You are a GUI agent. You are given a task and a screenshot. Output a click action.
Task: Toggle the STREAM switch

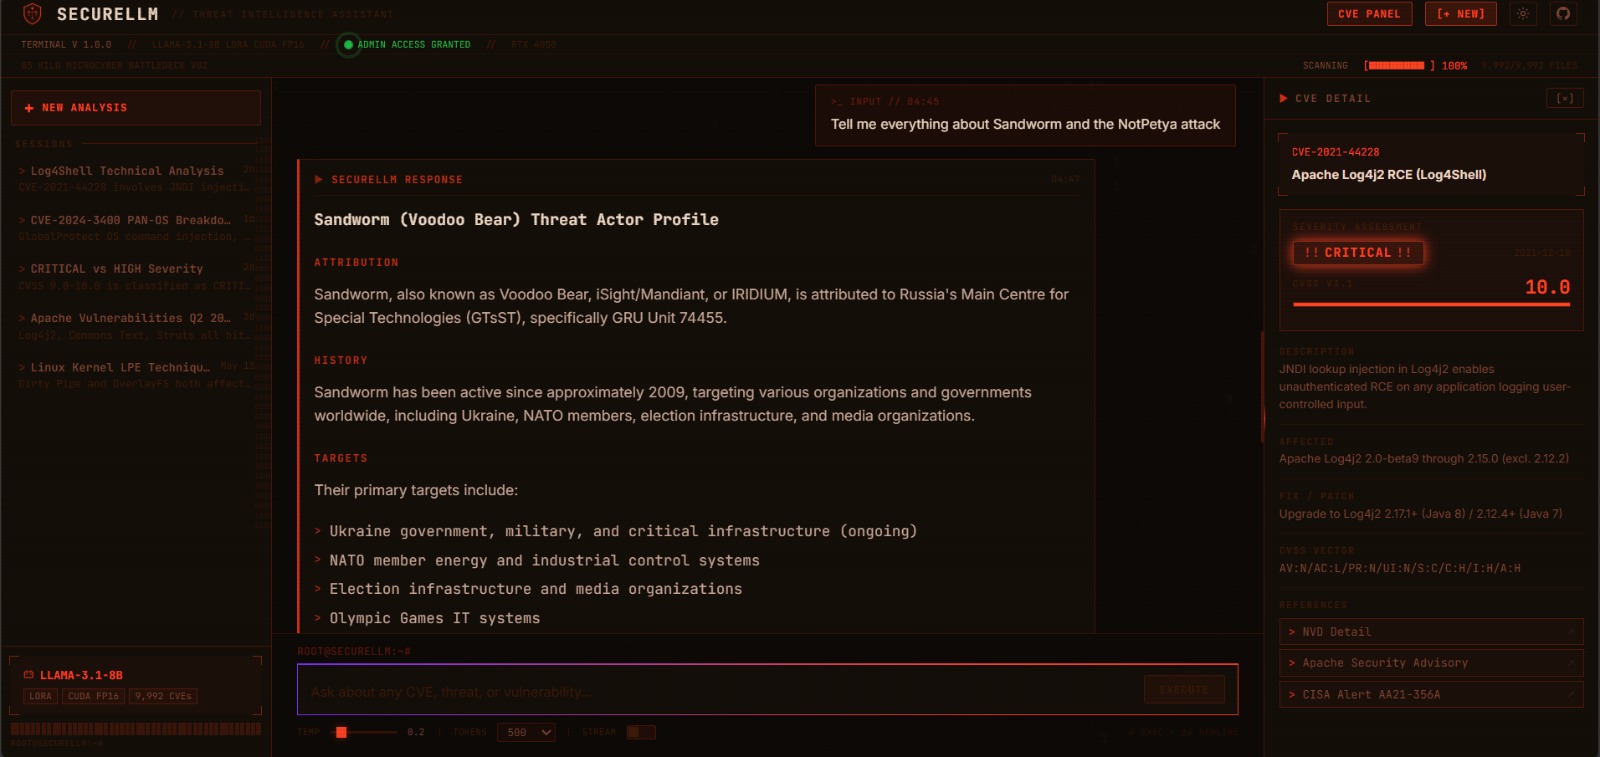click(641, 733)
